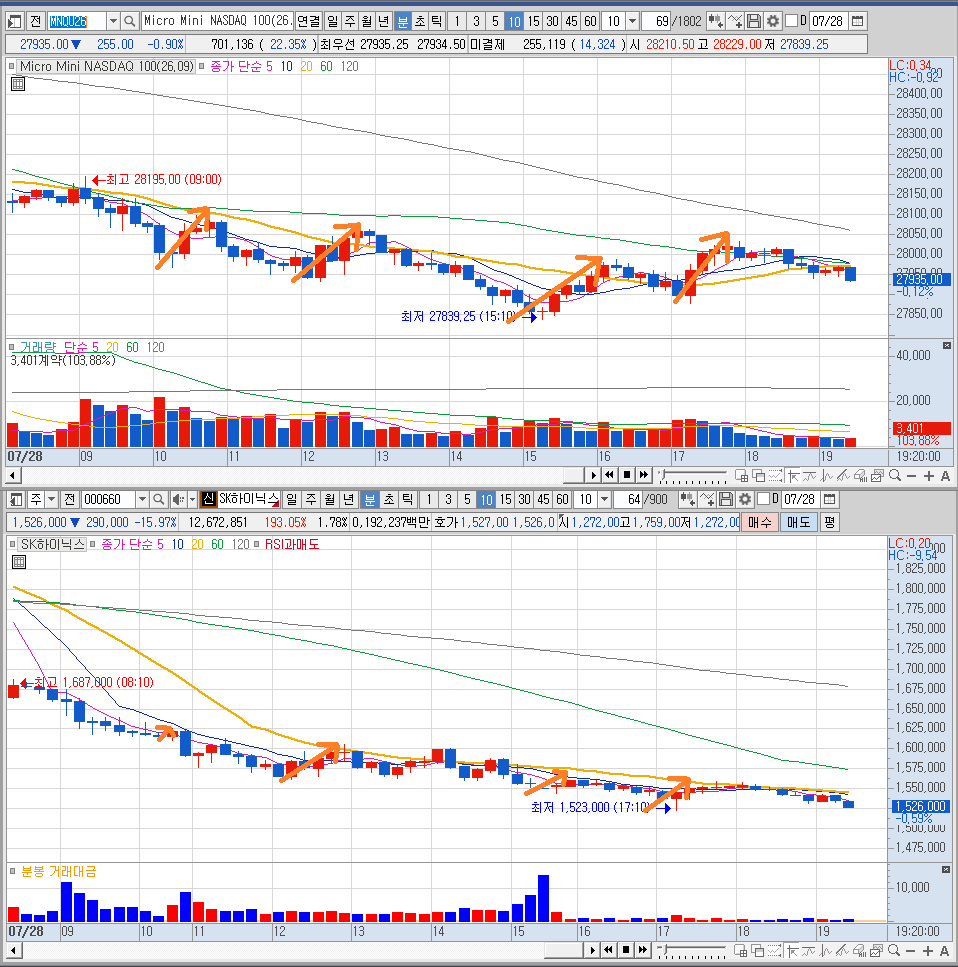Viewport: 958px width, 967px height.
Task: Open the data grid icon under Micro Mini NASDAQ
Action: point(18,84)
